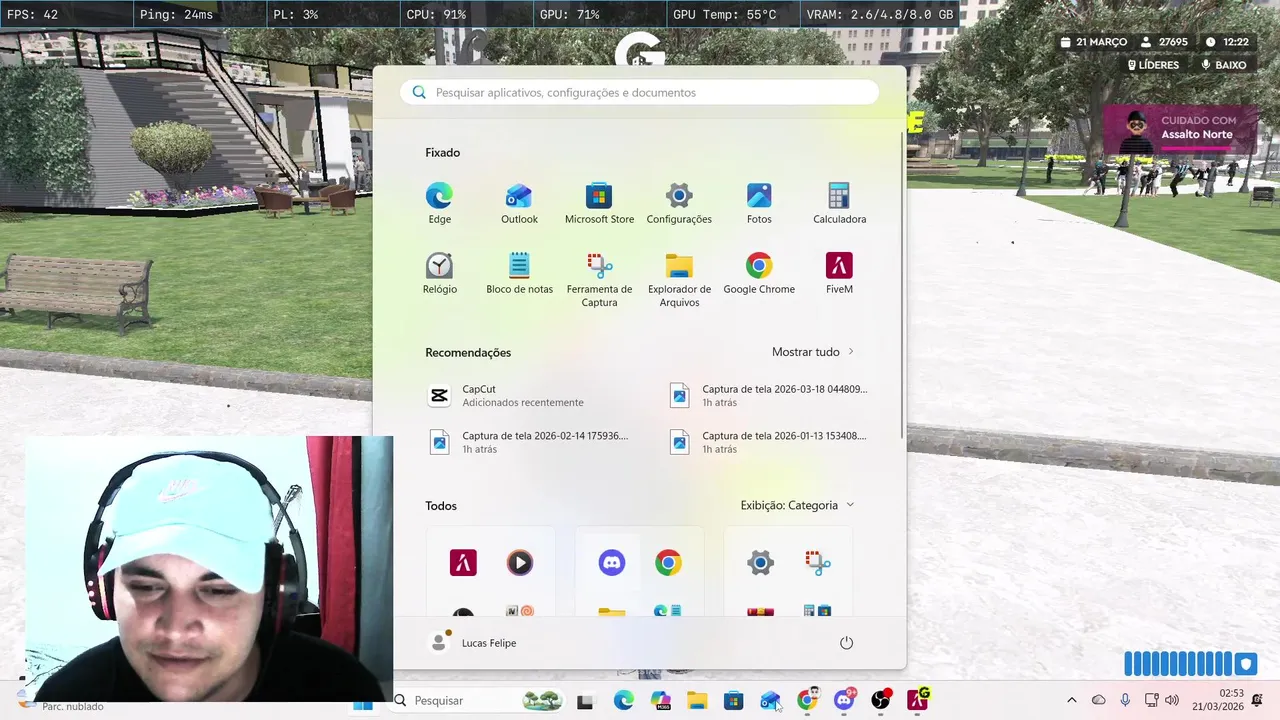Switch to FiveM on the taskbar
Screen dimensions: 1280x720
[x=918, y=699]
